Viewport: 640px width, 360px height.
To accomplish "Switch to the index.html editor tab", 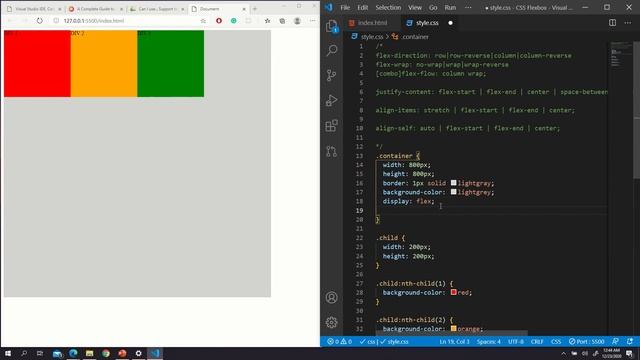I will tap(369, 23).
